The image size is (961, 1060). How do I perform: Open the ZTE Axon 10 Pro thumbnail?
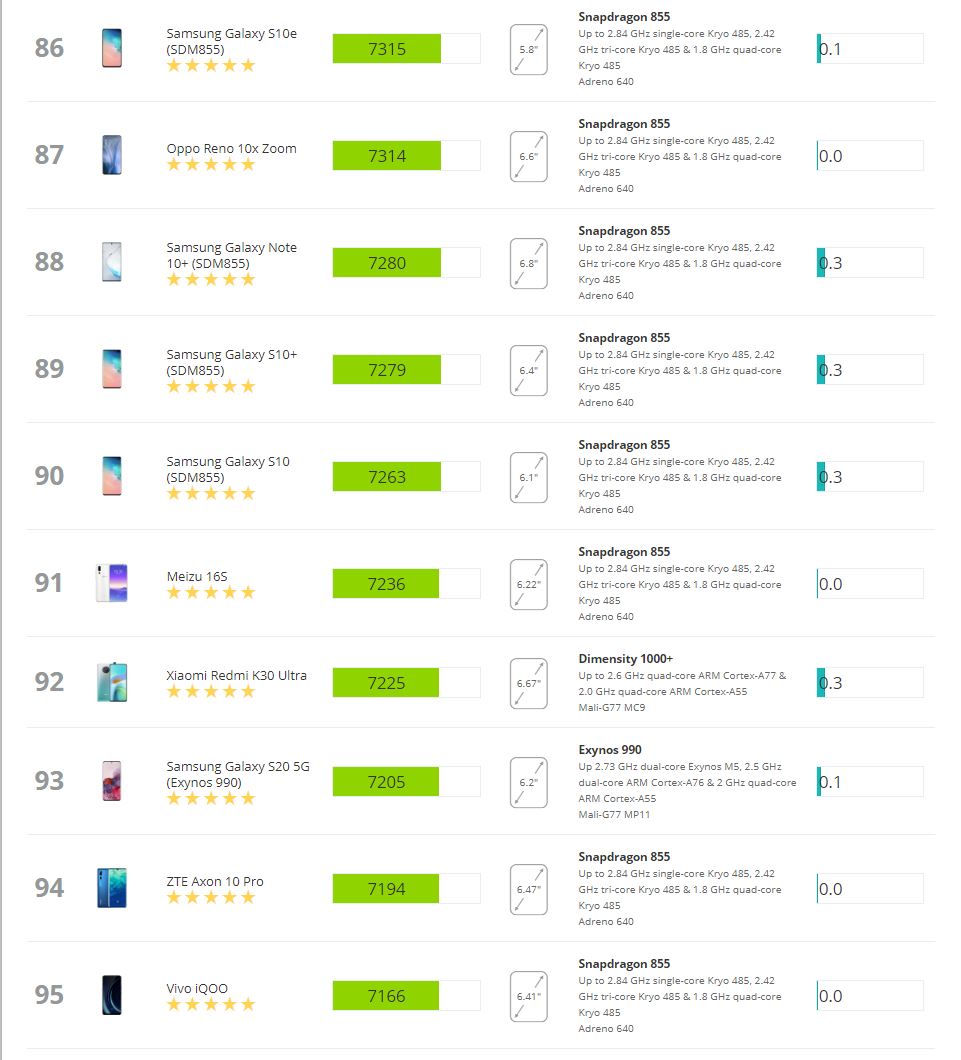[x=112, y=888]
